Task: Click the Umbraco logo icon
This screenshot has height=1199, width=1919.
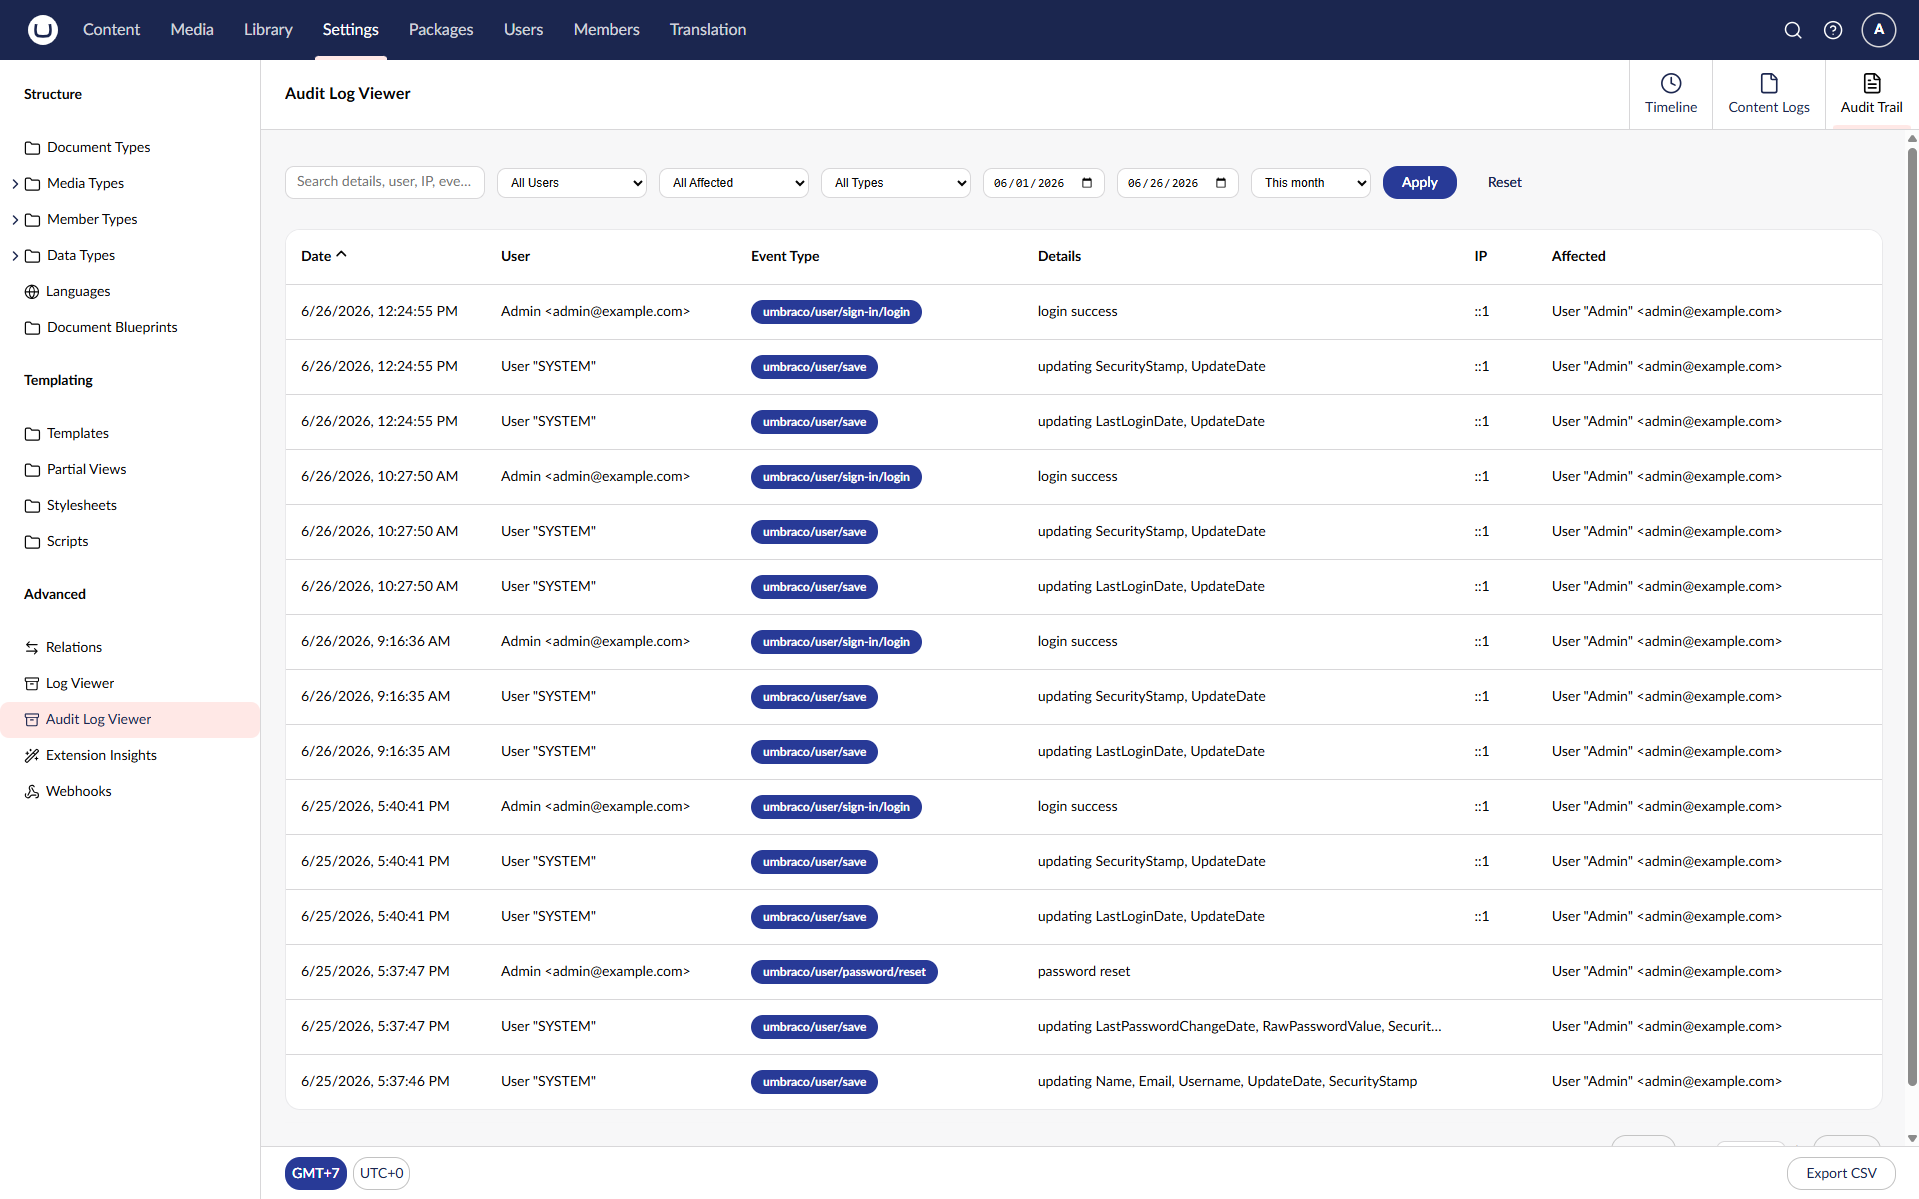Action: pos(42,30)
